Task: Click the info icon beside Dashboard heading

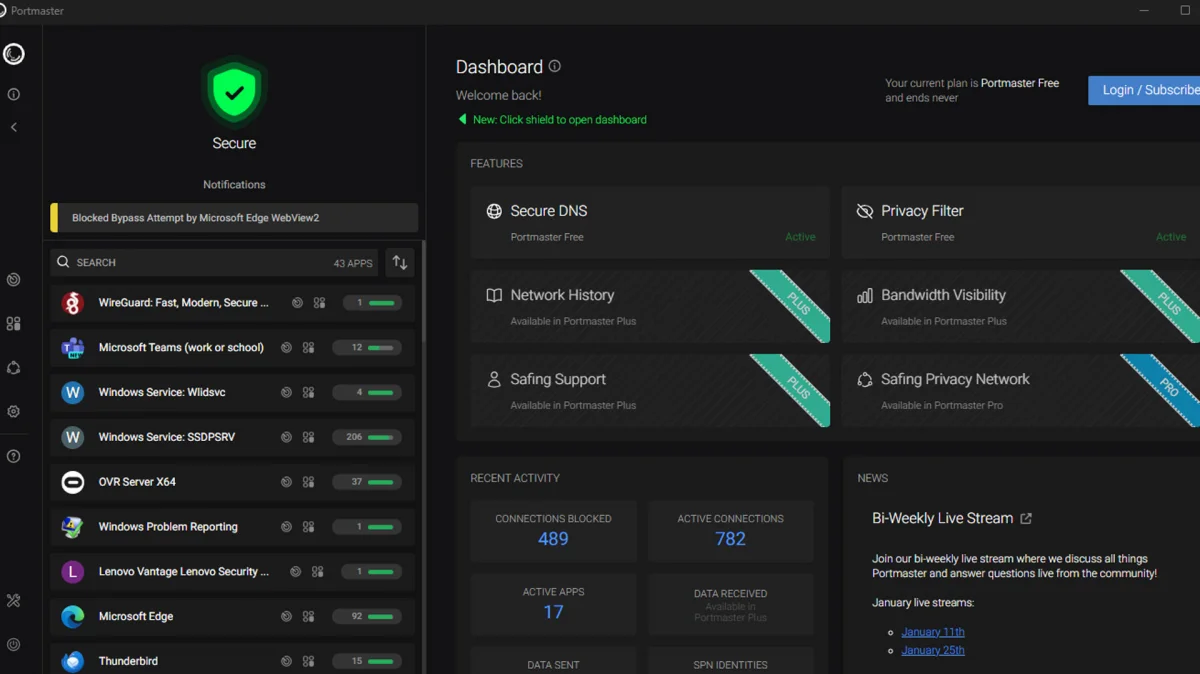Action: (555, 67)
